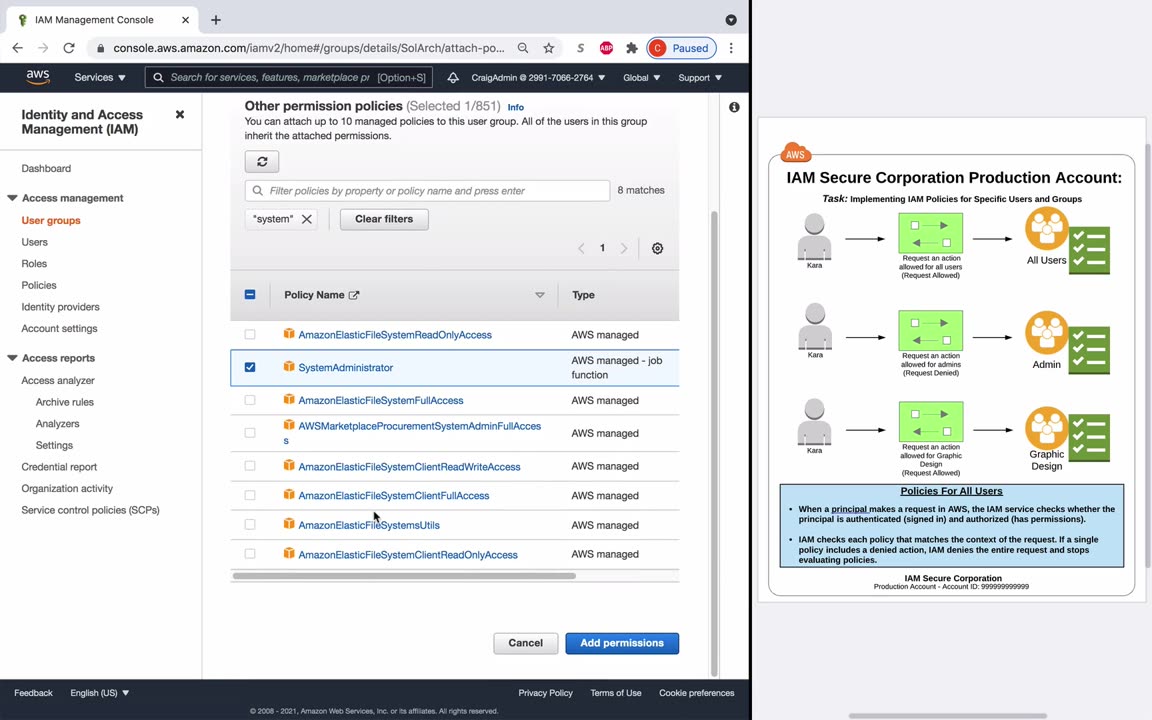The width and height of the screenshot is (1152, 720).
Task: Click the filter policies search field
Action: [427, 190]
